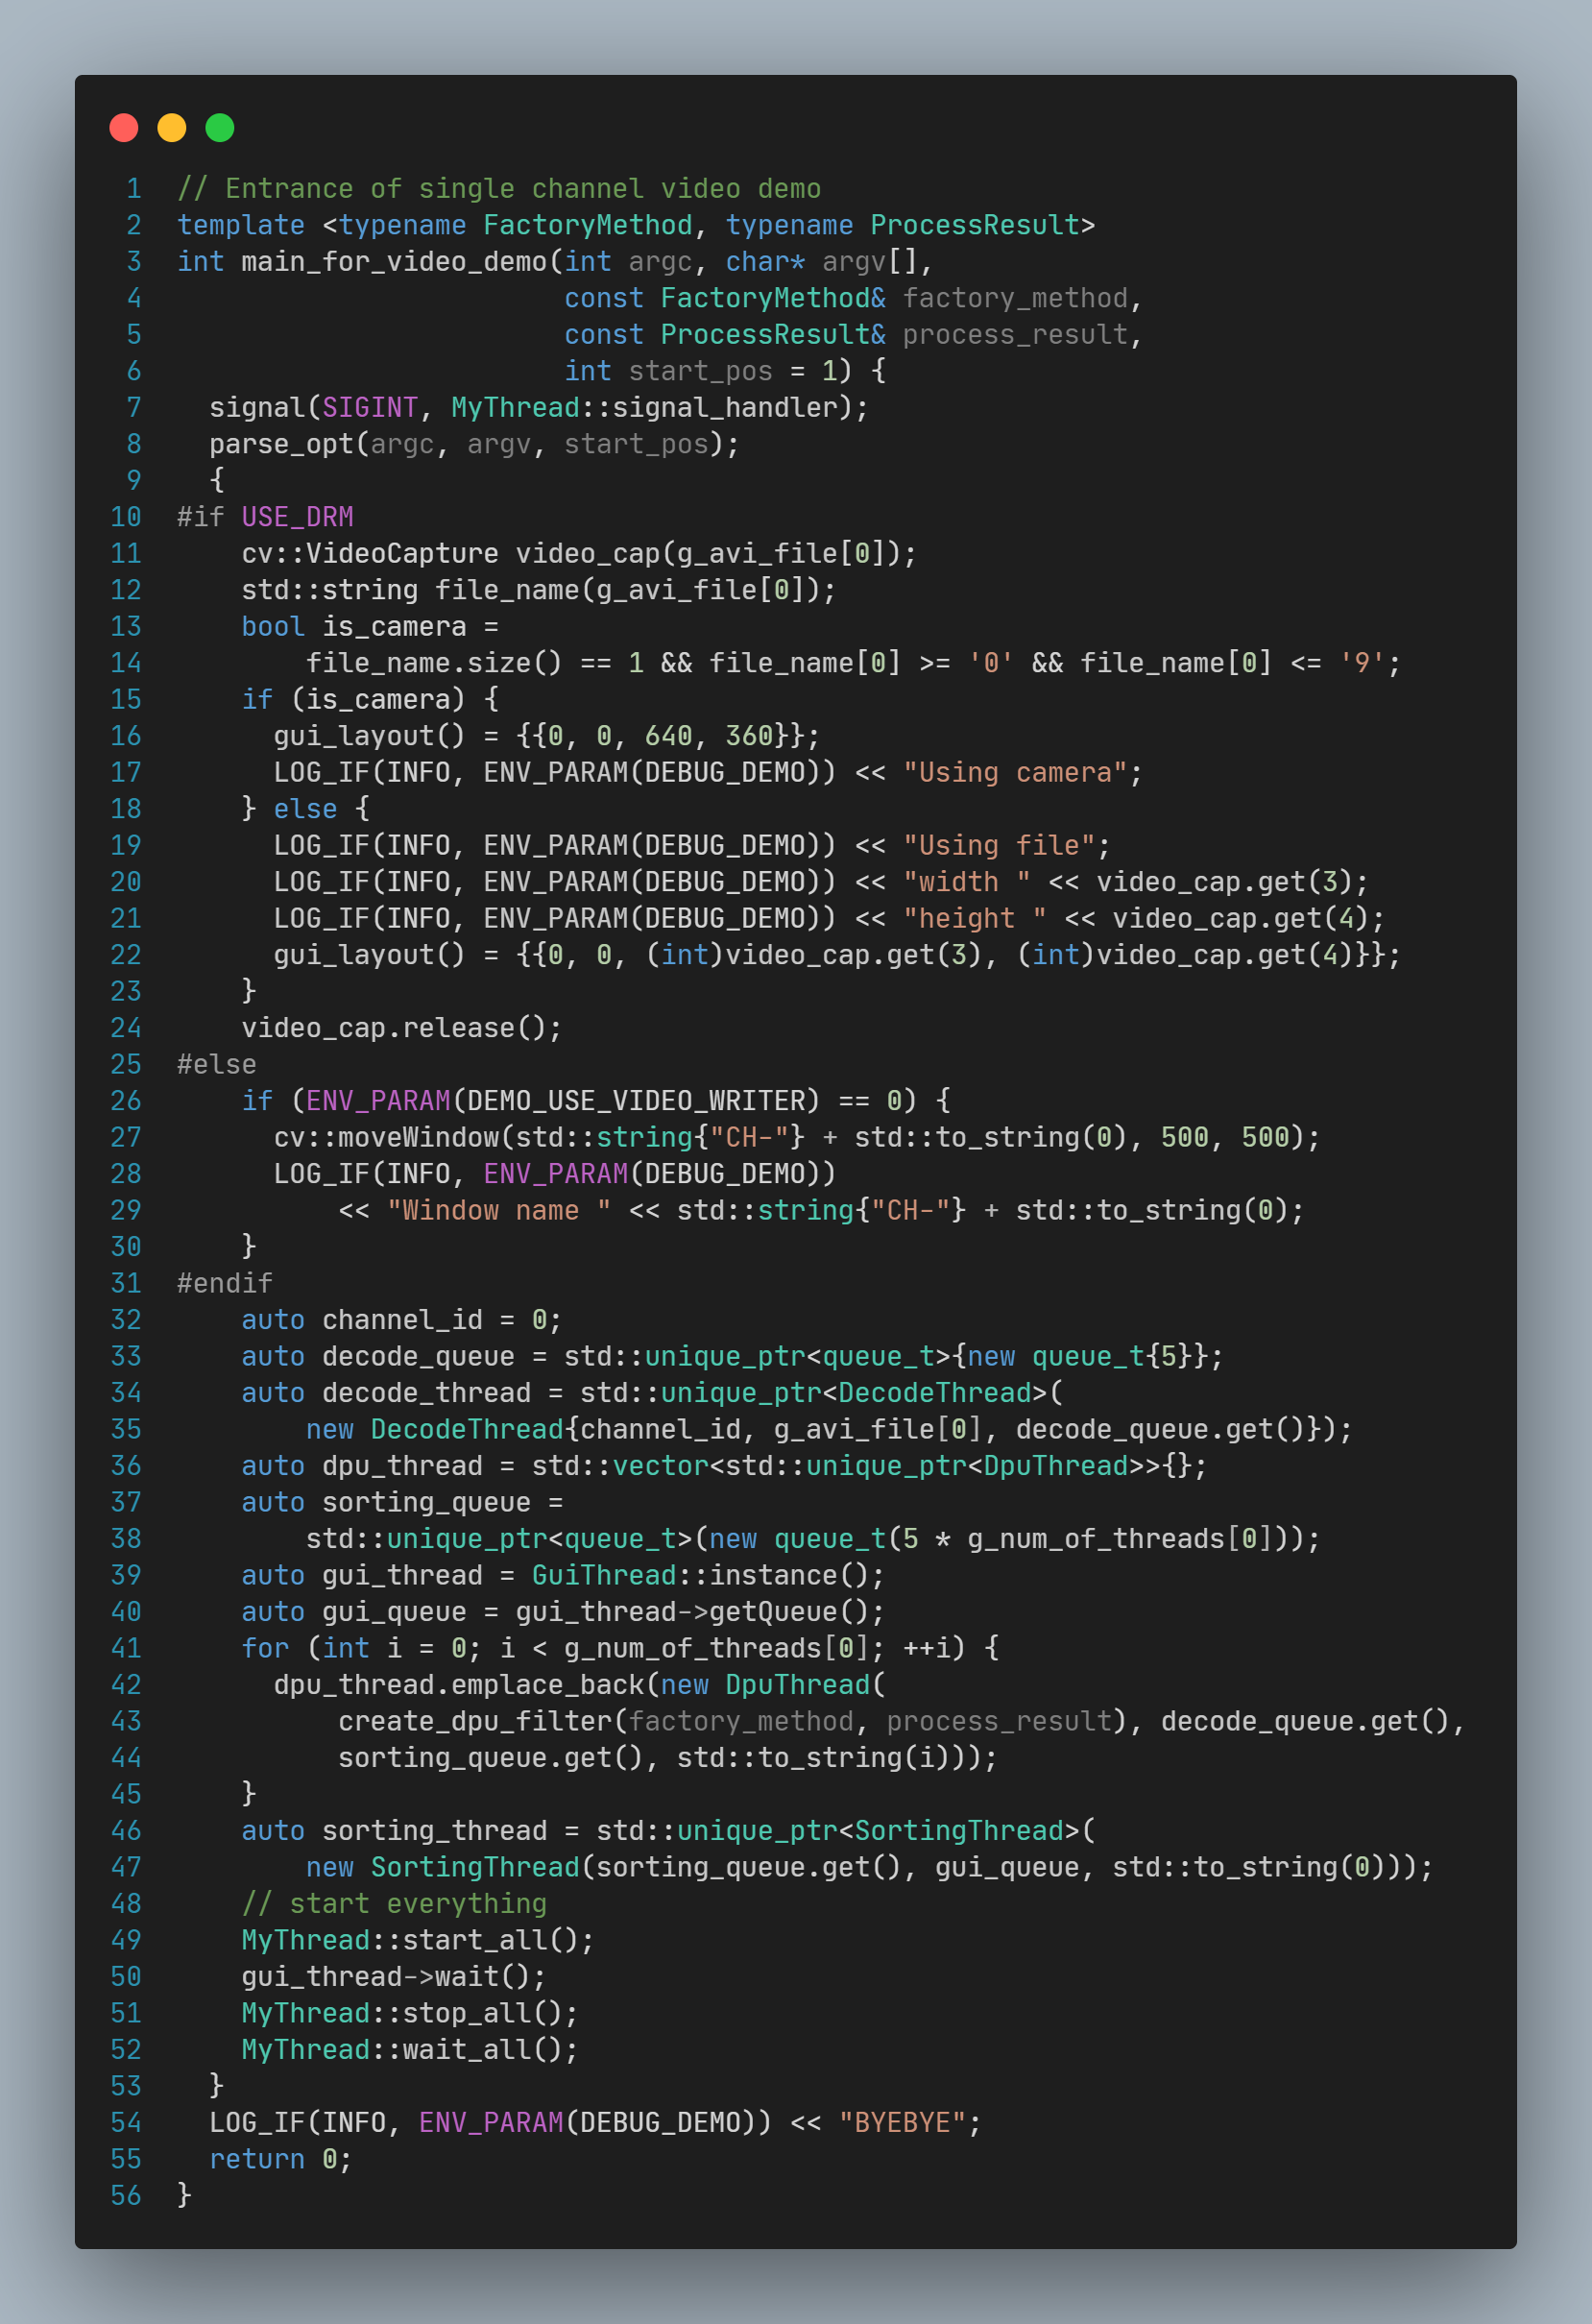
Task: Click the number 640 on line 16
Action: coord(668,736)
